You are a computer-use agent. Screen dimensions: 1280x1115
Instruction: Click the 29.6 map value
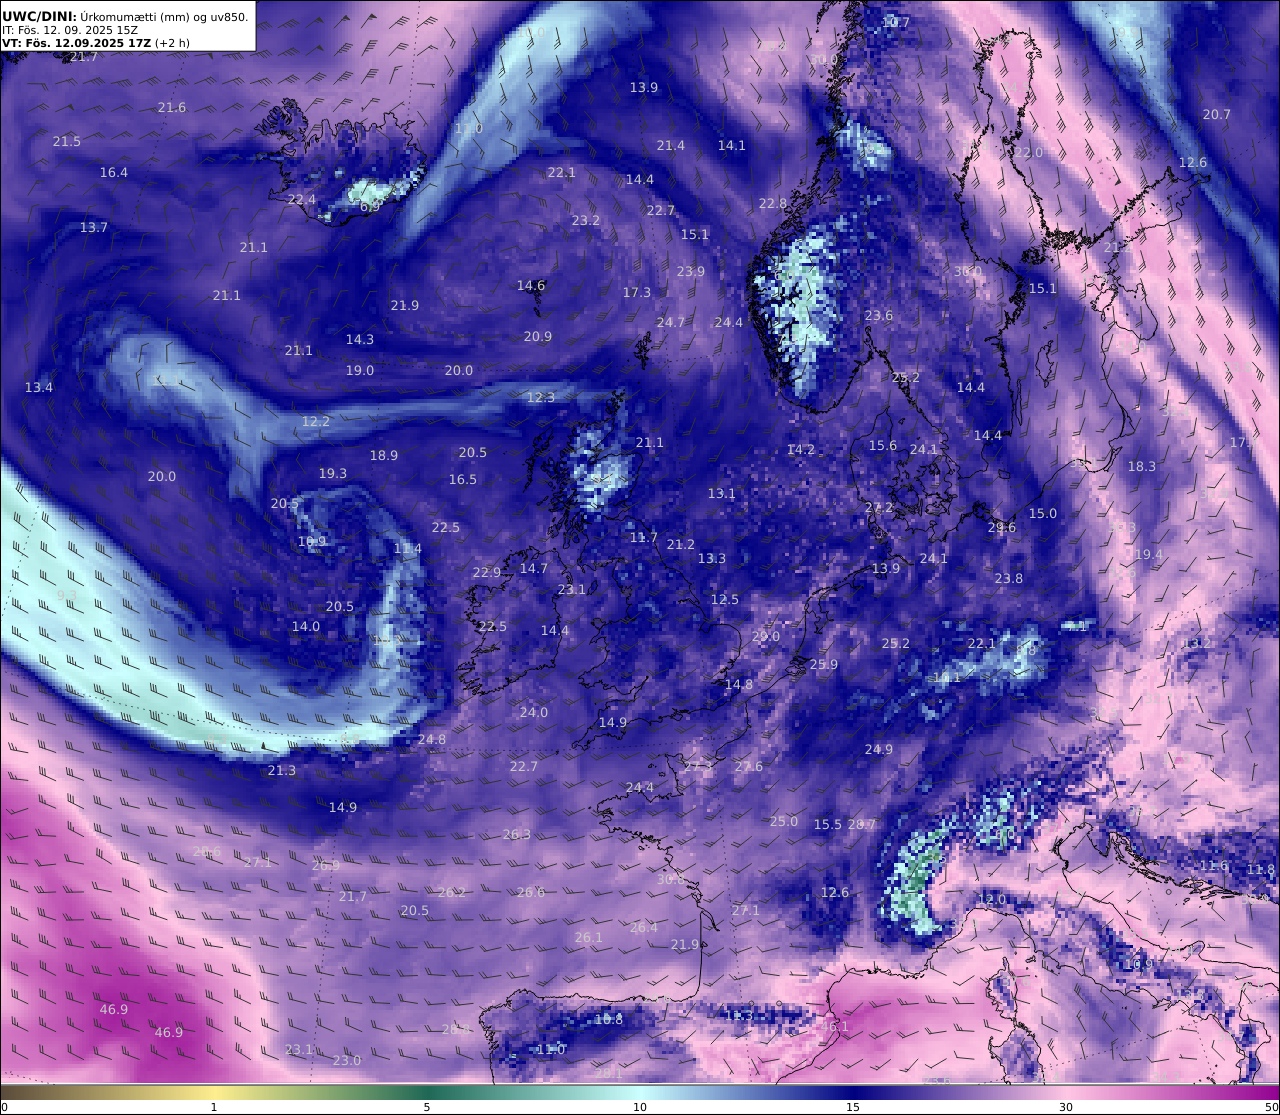[x=1002, y=528]
